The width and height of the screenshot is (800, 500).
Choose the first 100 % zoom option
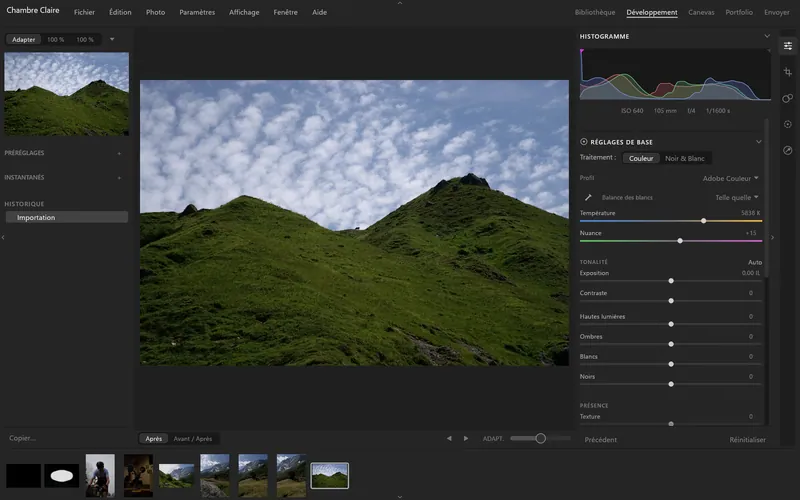pyautogui.click(x=56, y=39)
